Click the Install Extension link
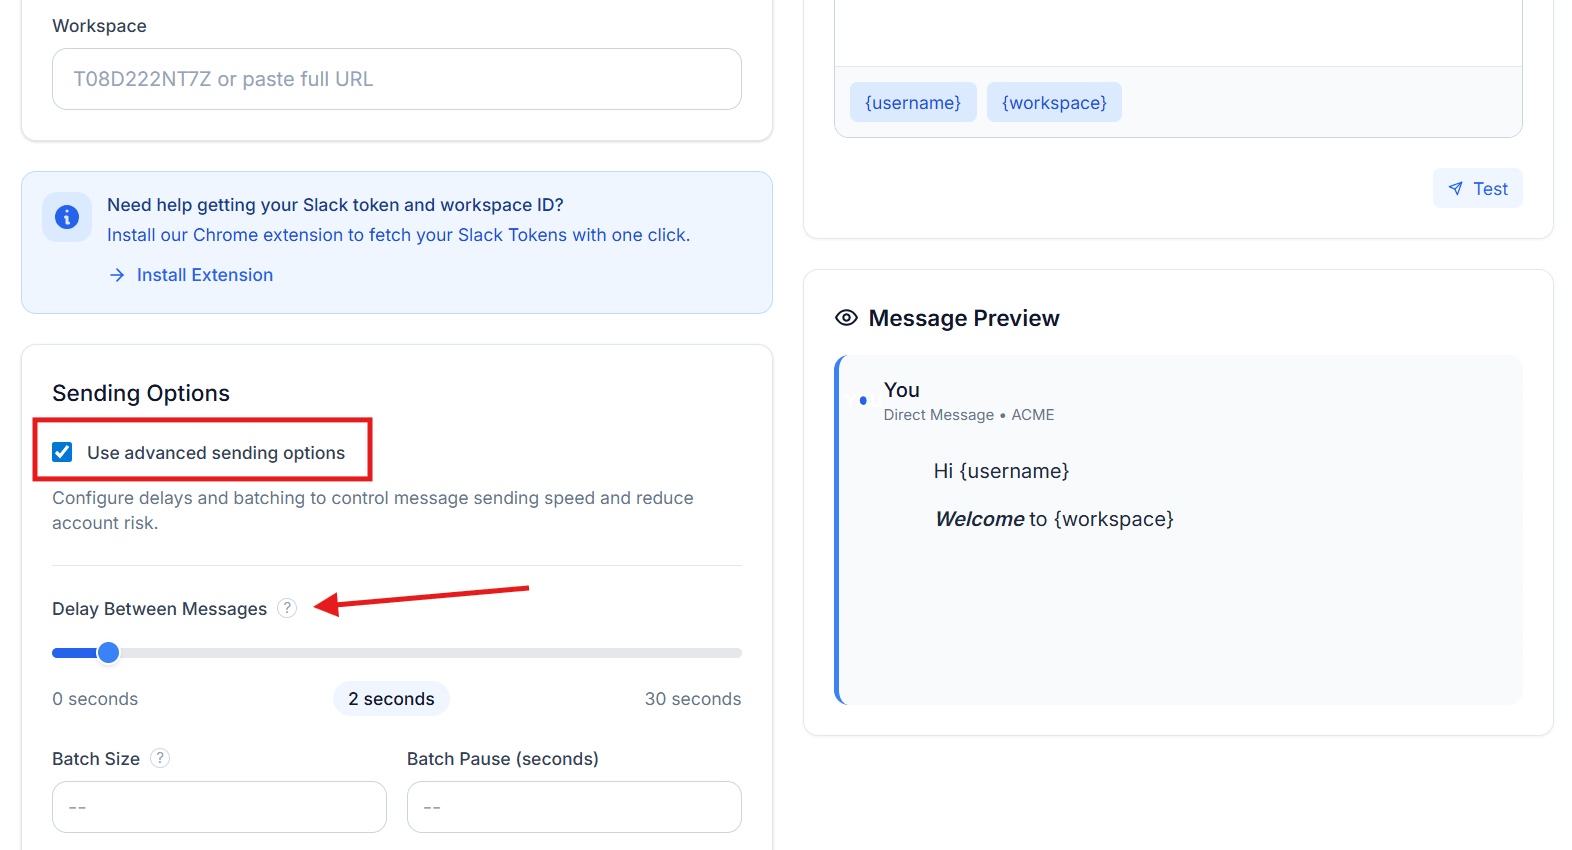The height and width of the screenshot is (850, 1572). tap(204, 275)
